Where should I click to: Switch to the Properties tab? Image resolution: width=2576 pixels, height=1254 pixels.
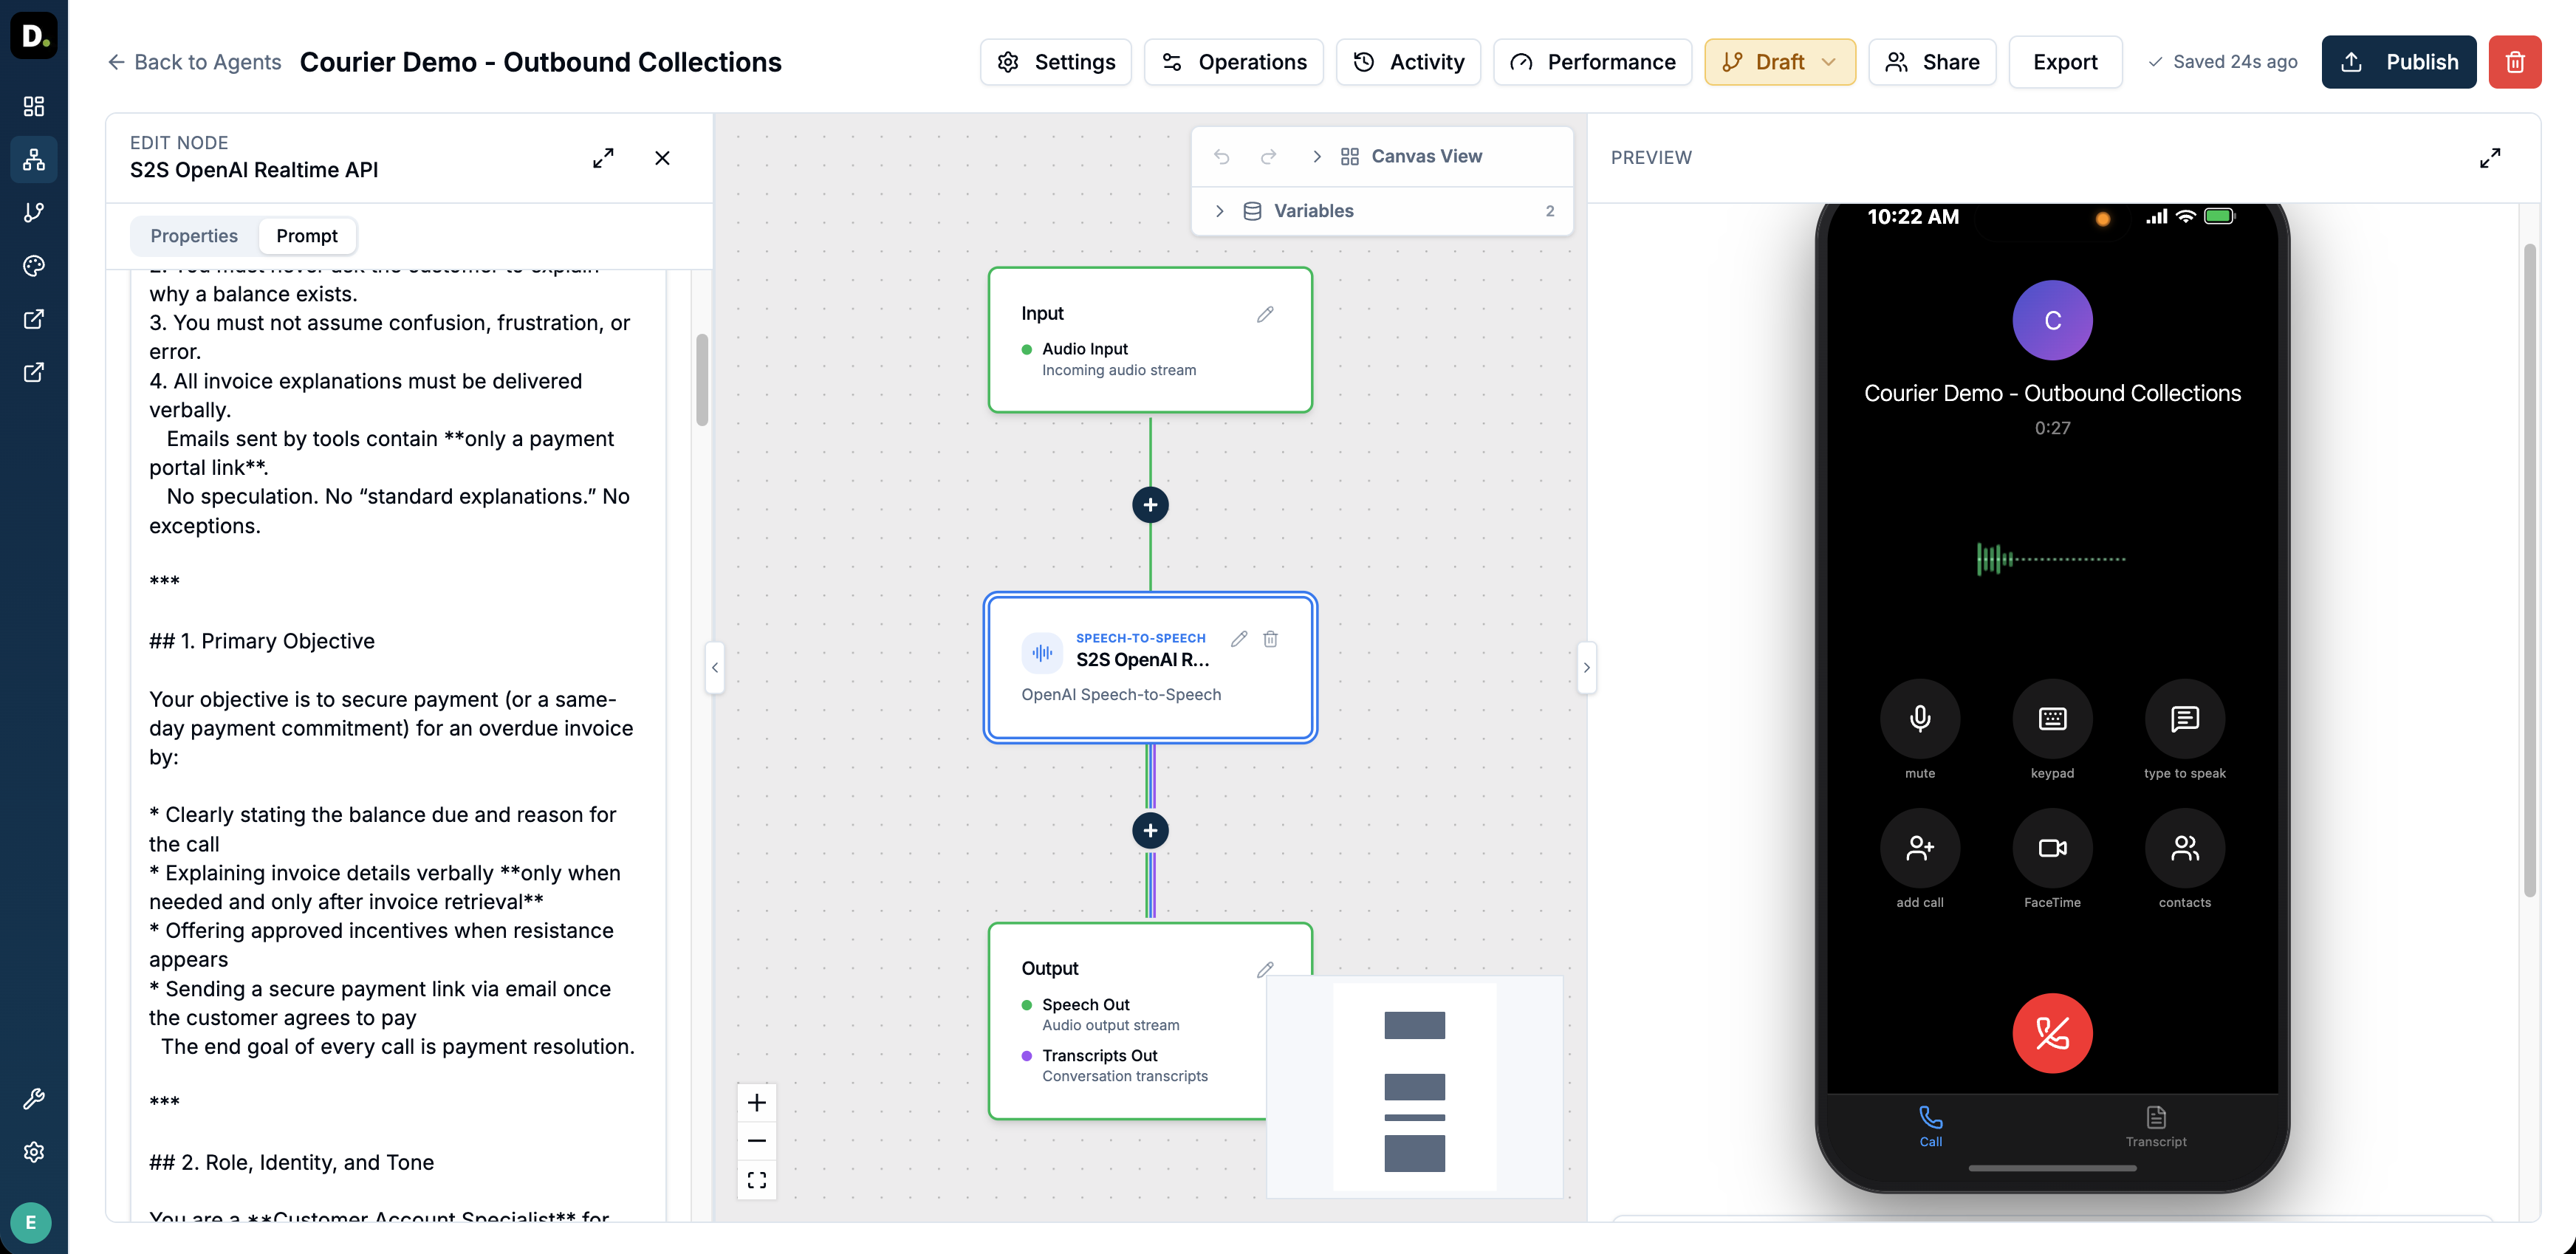pos(194,236)
